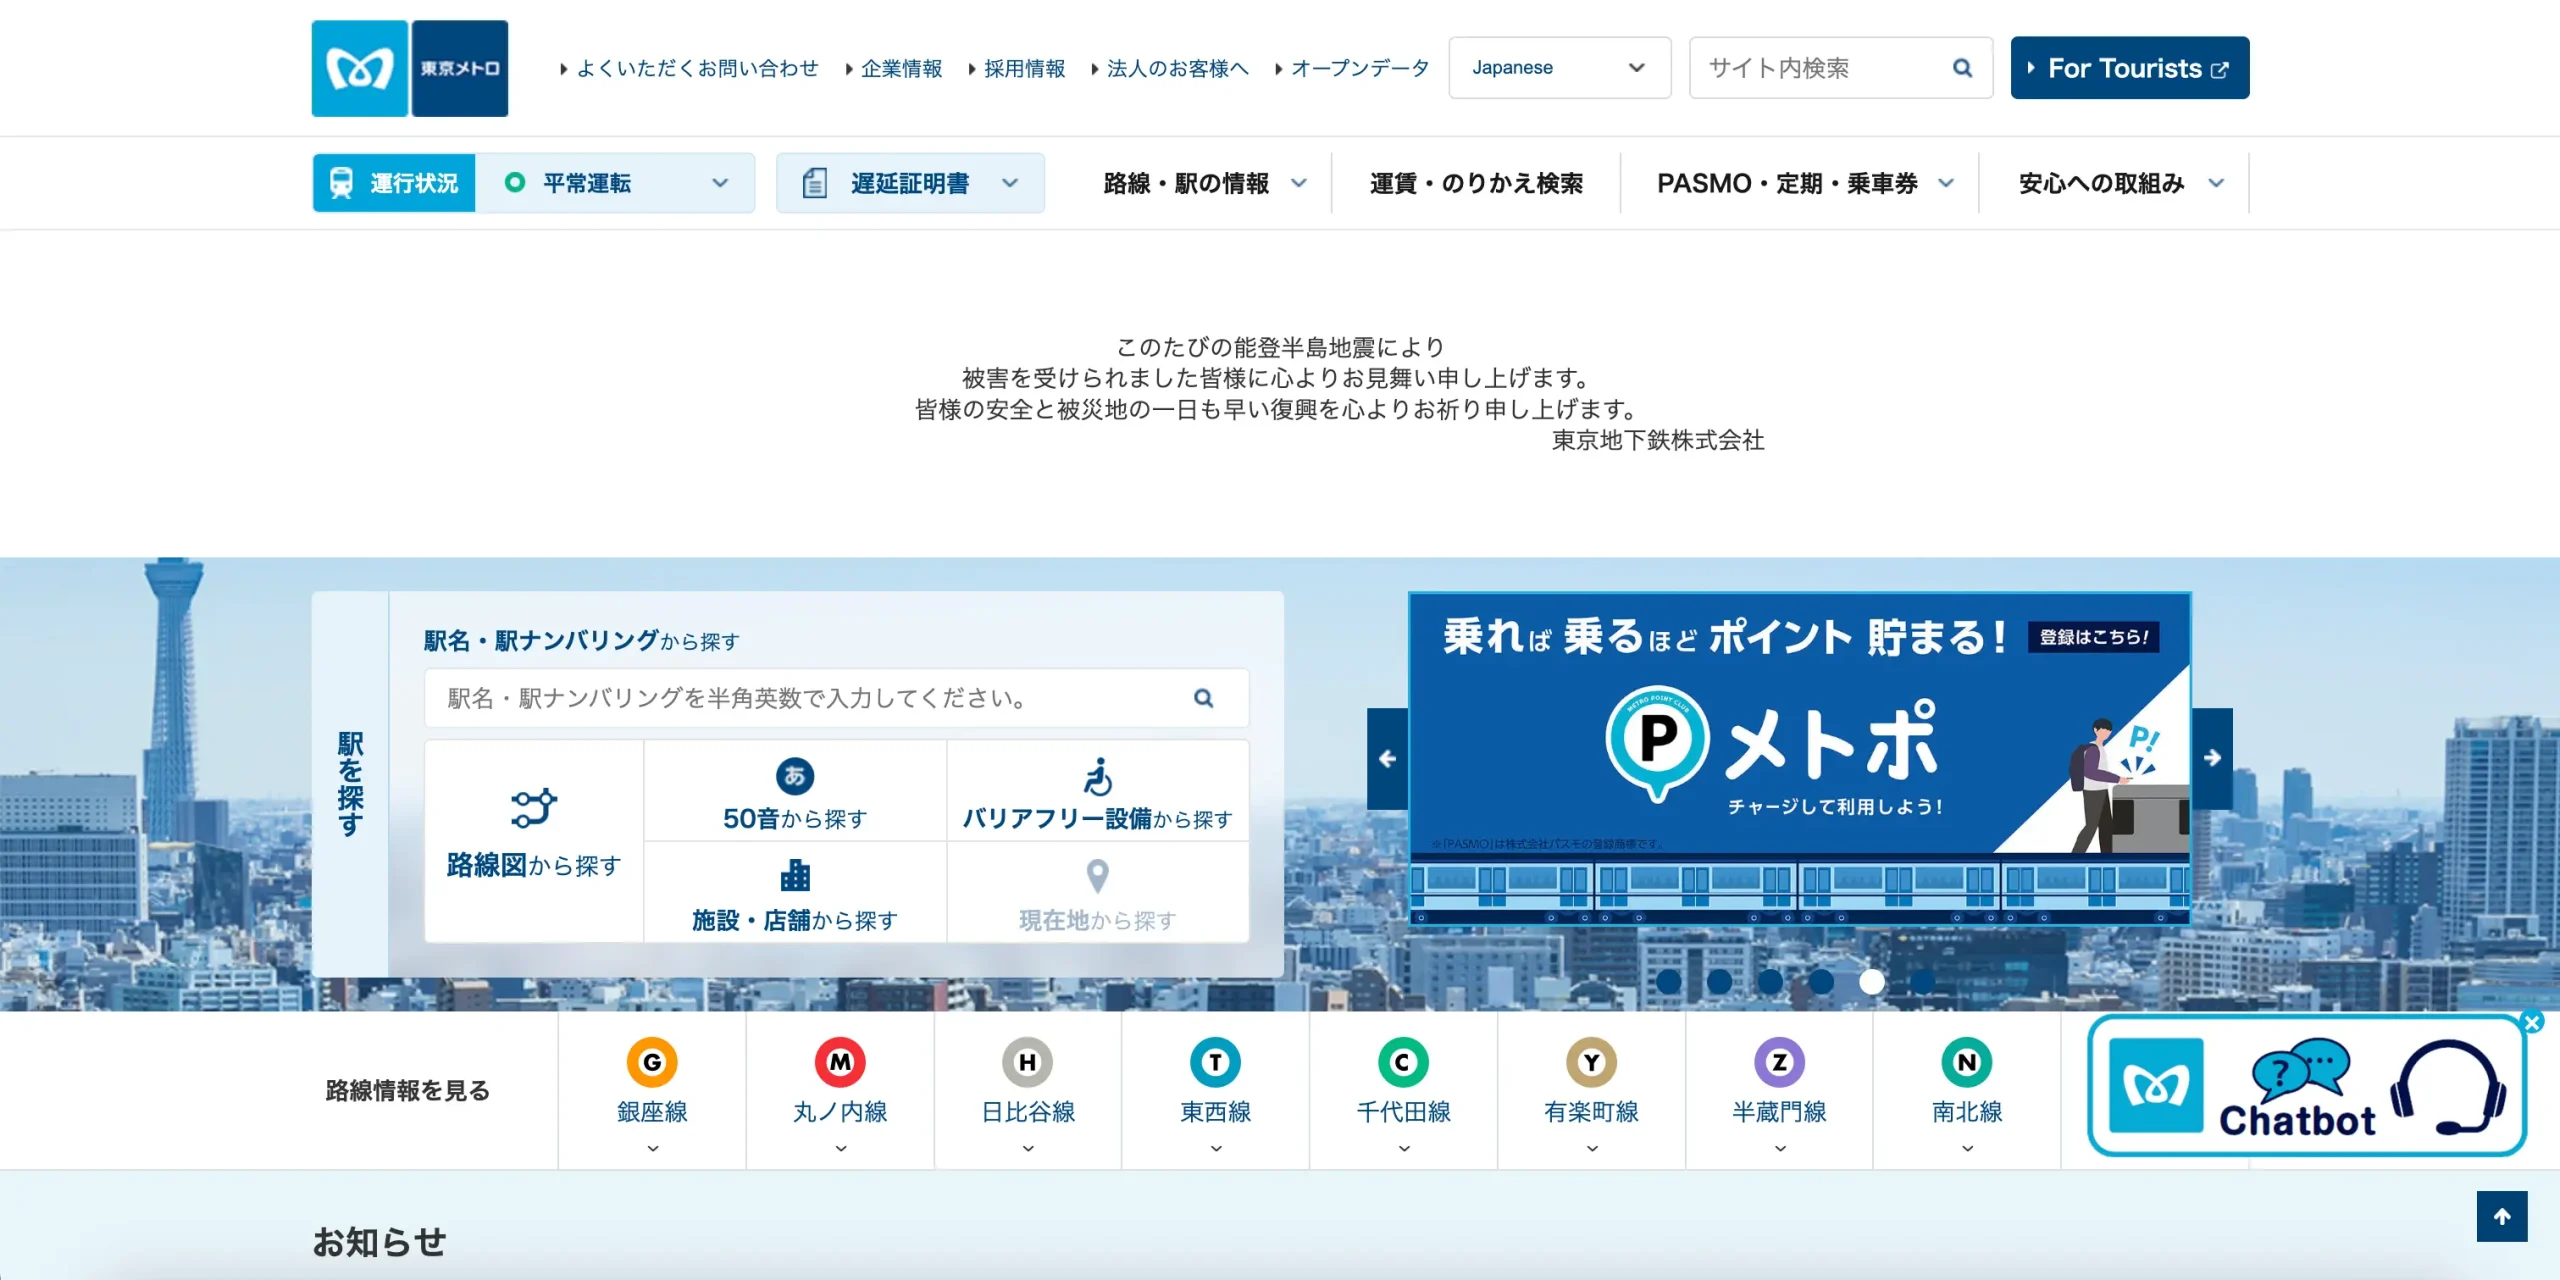Click the carousel next arrow
This screenshot has height=1280, width=2560.
(x=2212, y=759)
